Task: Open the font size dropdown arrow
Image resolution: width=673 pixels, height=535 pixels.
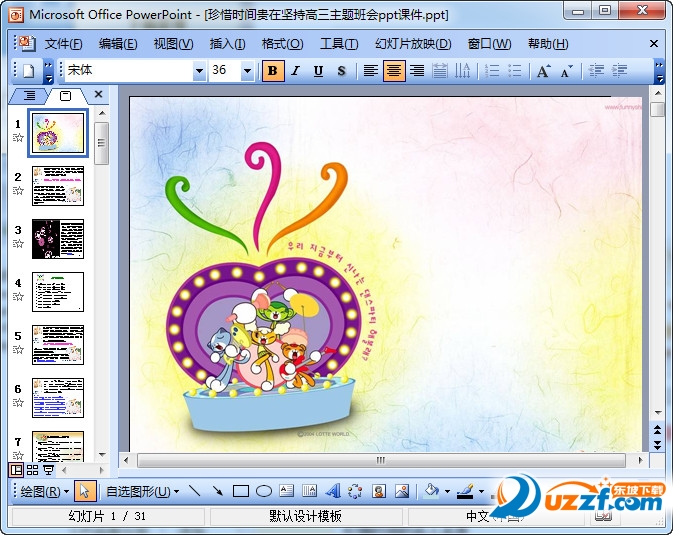Action: (x=247, y=71)
